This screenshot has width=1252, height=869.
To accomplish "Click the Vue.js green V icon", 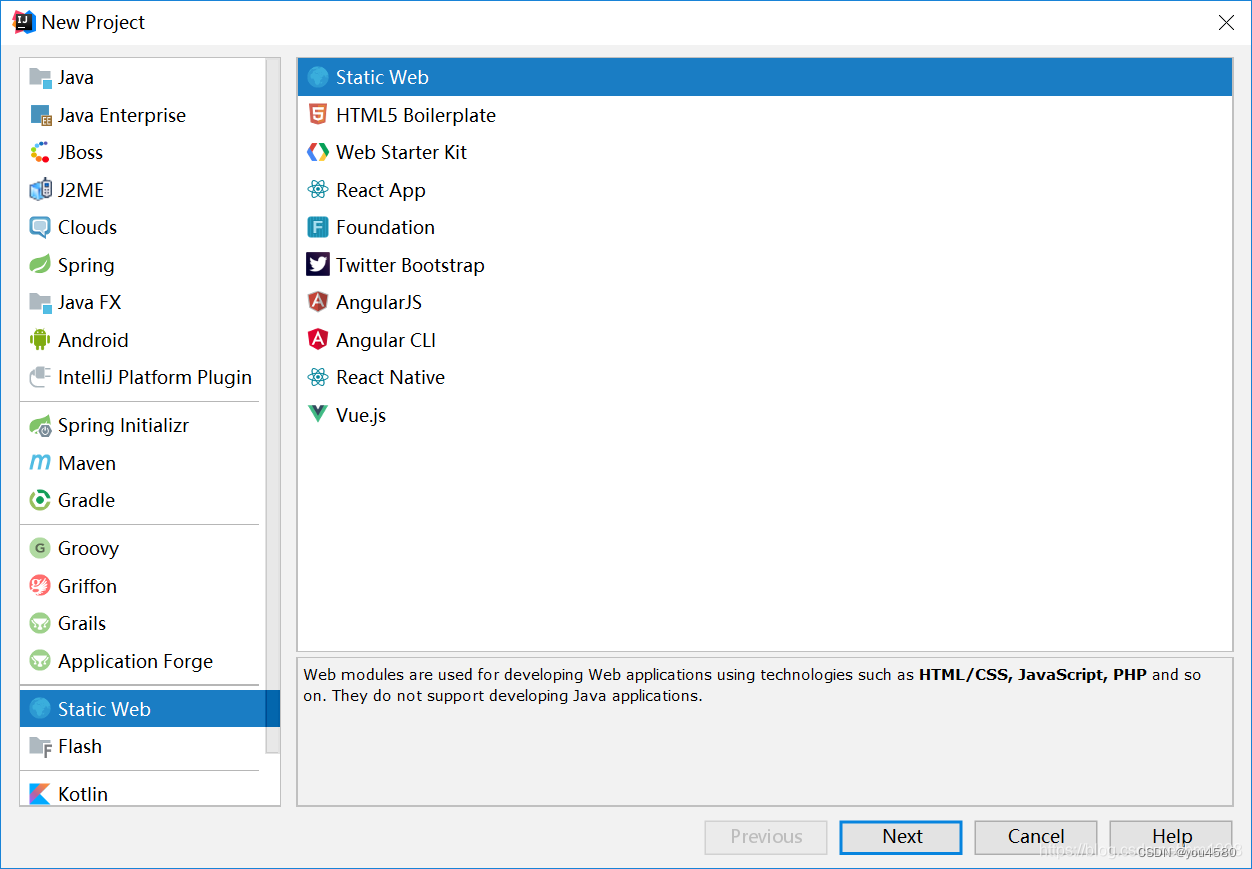I will [x=318, y=415].
